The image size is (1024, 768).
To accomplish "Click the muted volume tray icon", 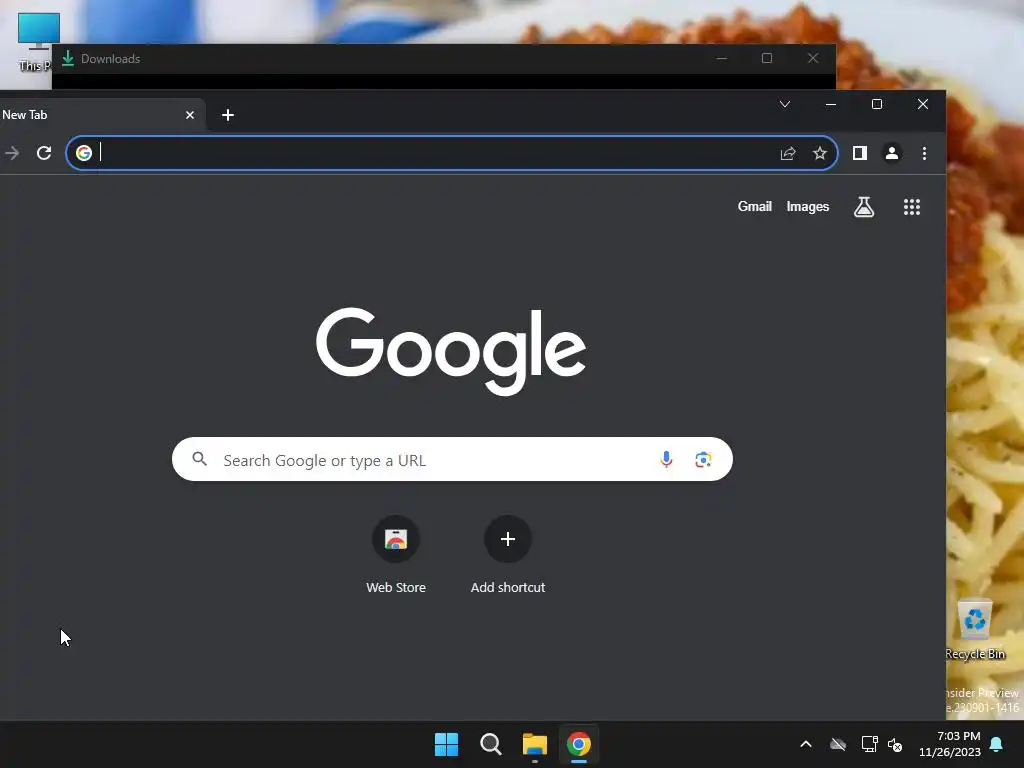I will (x=895, y=744).
